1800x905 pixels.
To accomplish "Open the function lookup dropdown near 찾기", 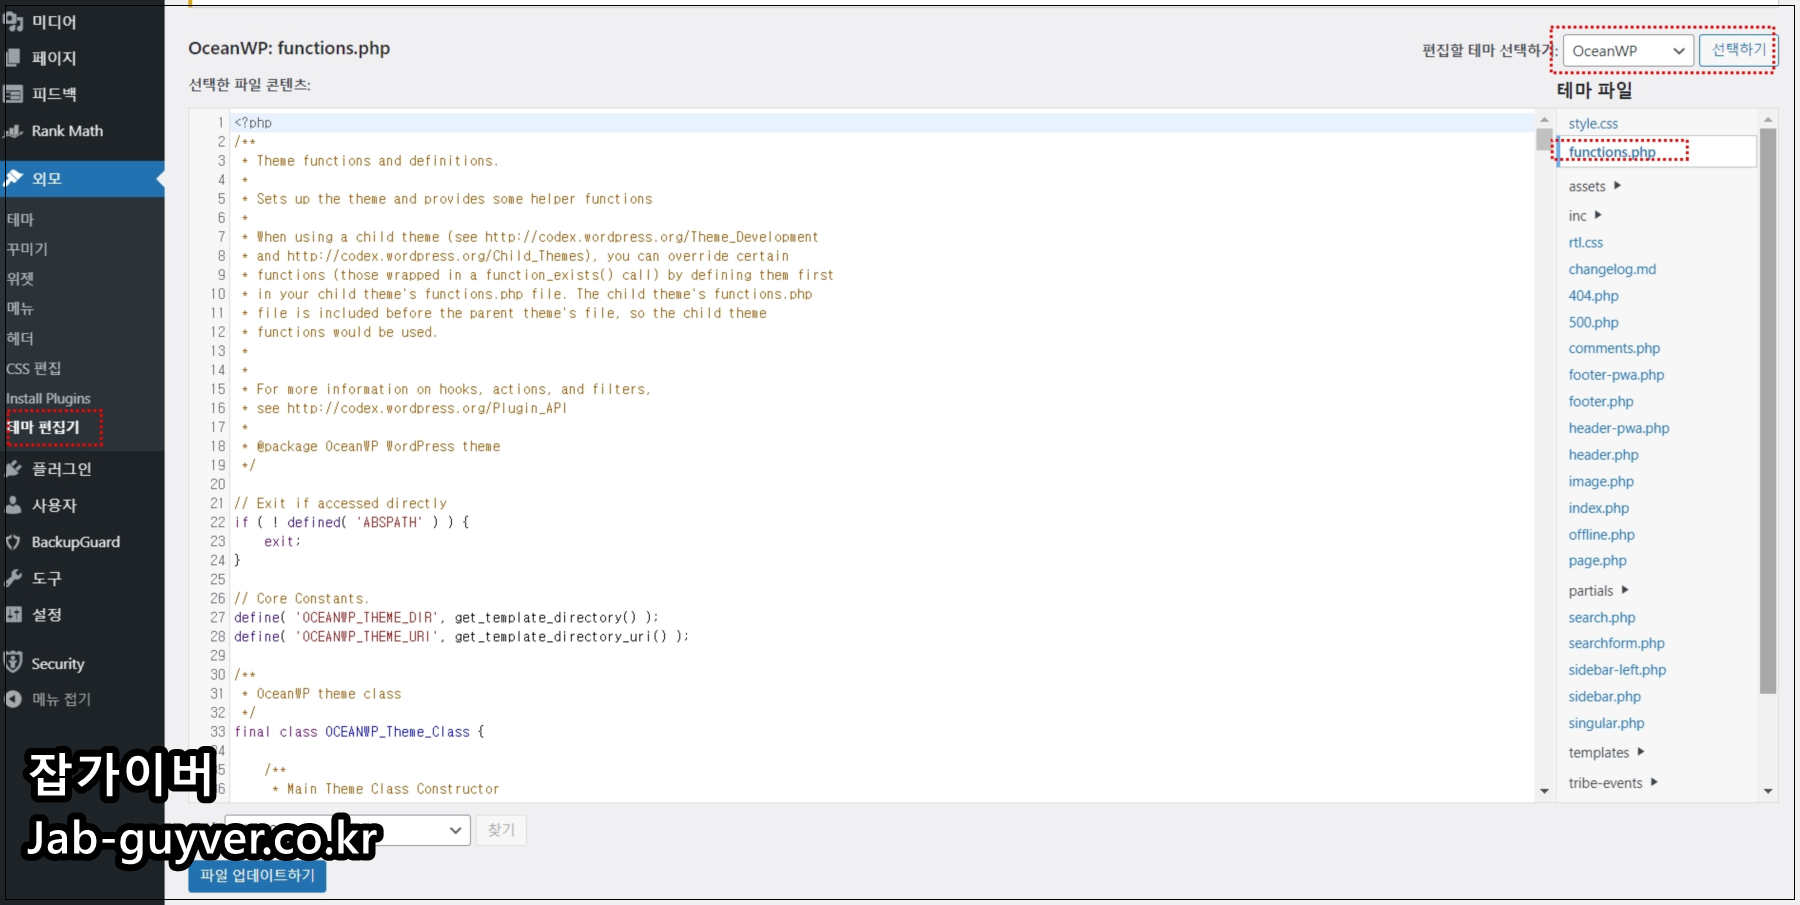I will pos(347,830).
